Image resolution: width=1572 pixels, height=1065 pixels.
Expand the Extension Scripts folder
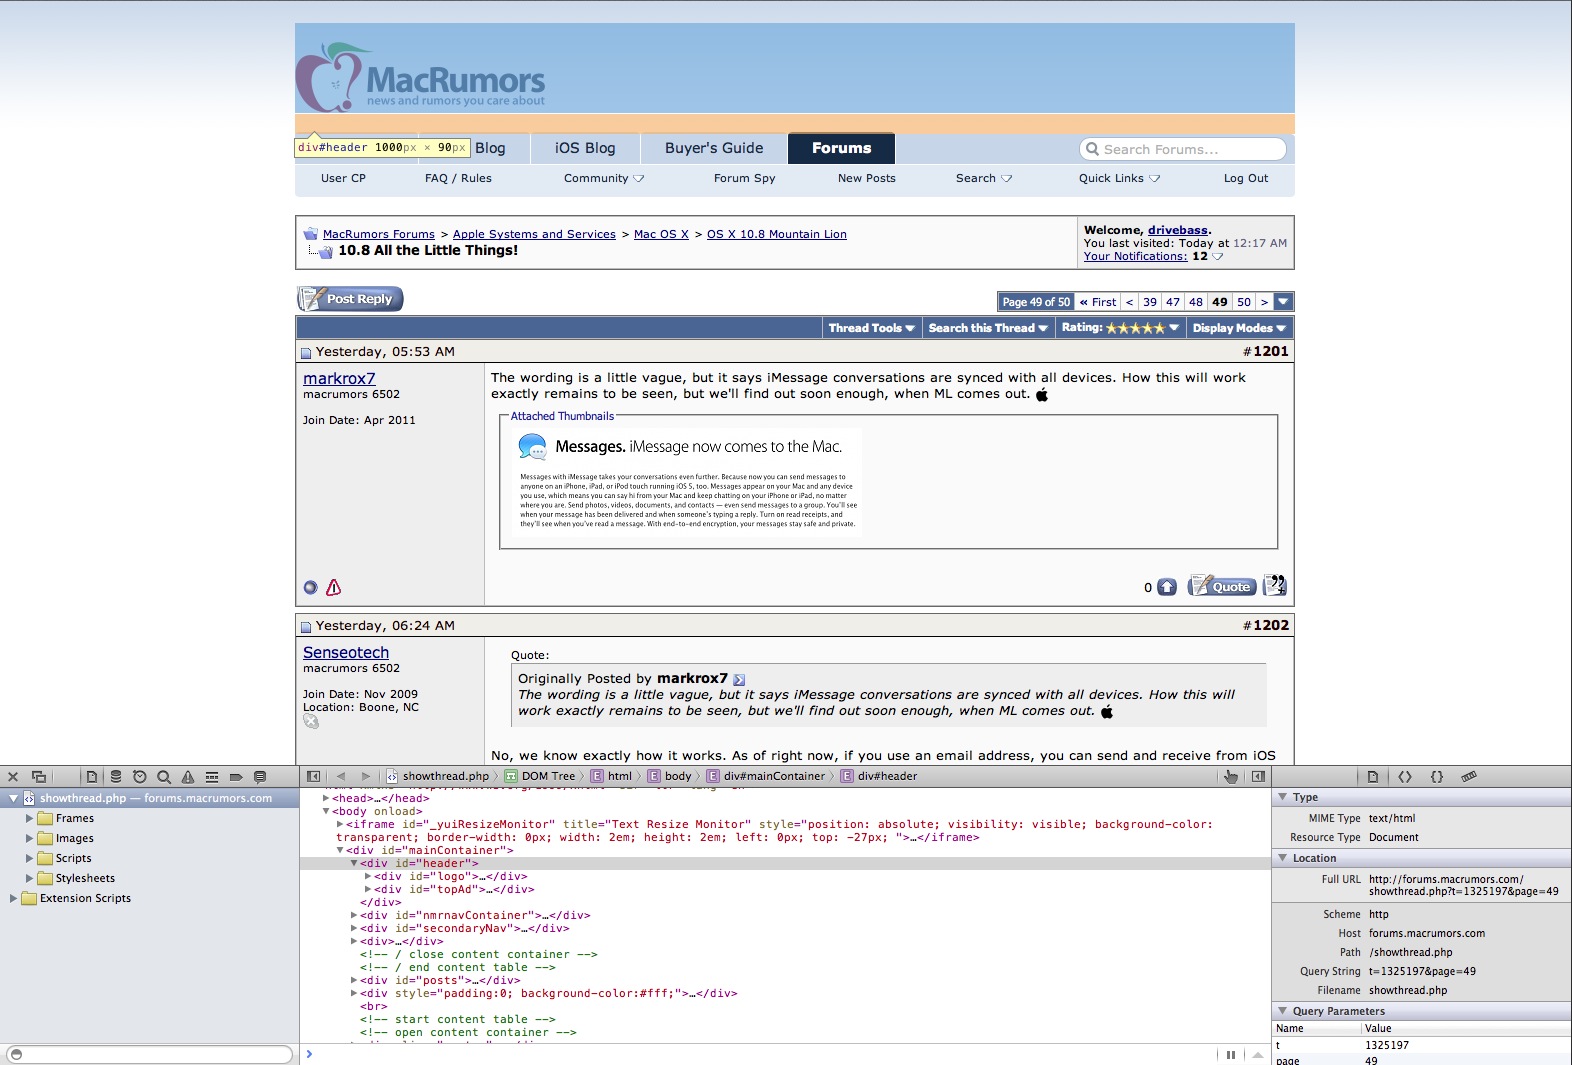click(13, 898)
